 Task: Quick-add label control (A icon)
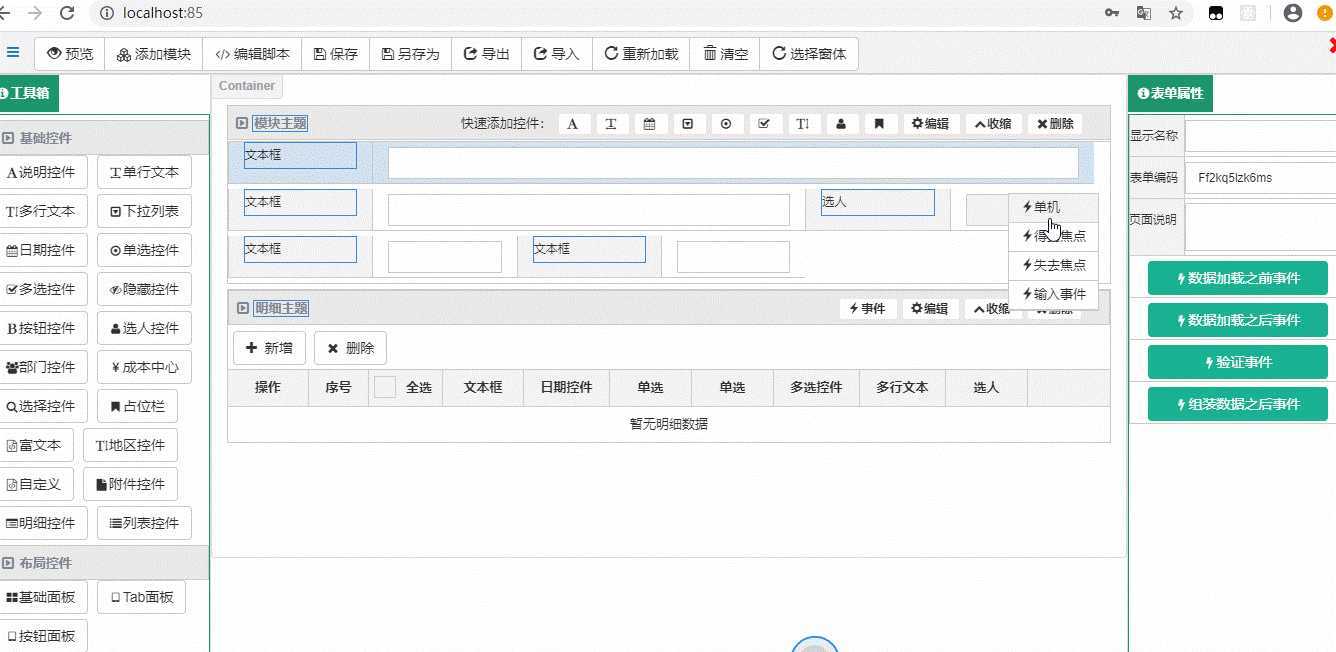tap(573, 124)
